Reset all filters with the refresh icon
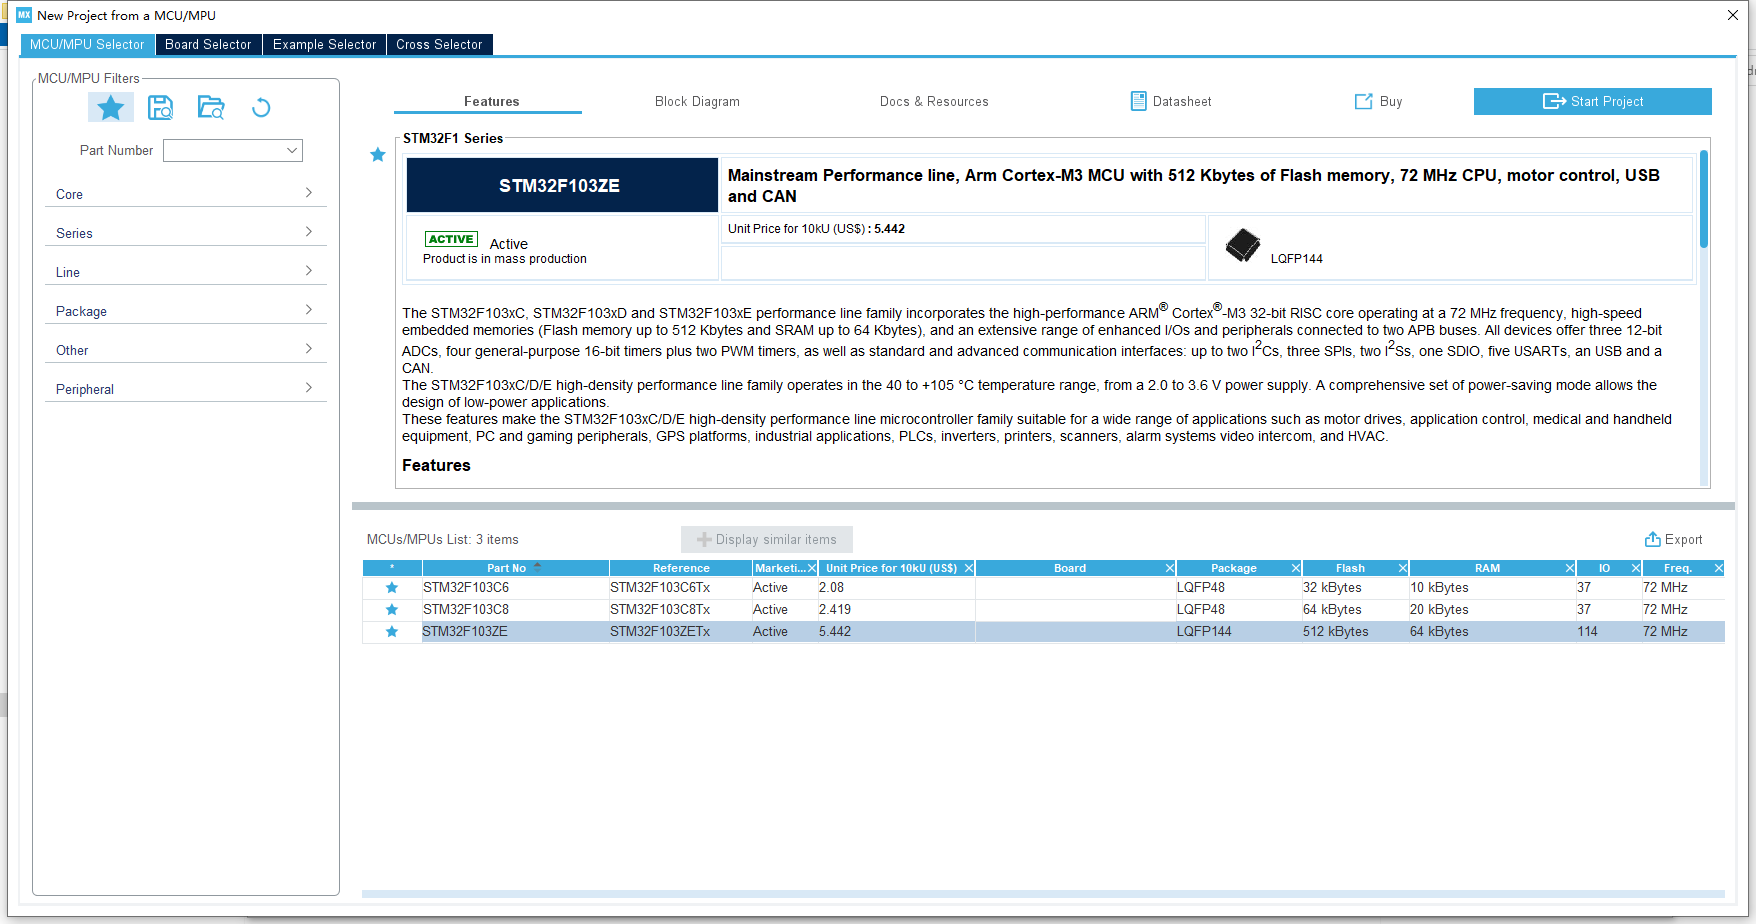The height and width of the screenshot is (924, 1756). pos(261,107)
